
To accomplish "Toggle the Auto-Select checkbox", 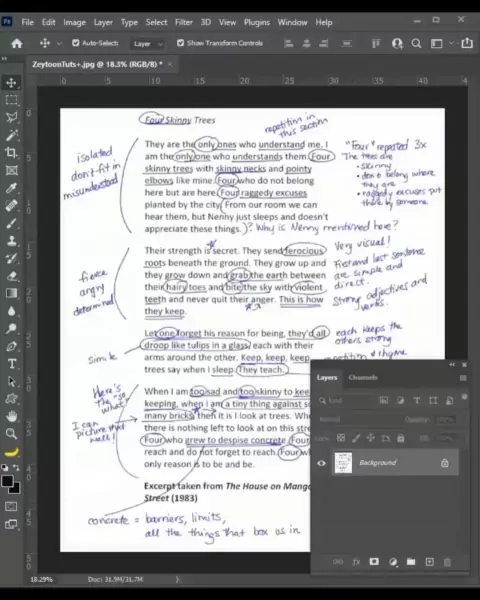I will pyautogui.click(x=75, y=43).
